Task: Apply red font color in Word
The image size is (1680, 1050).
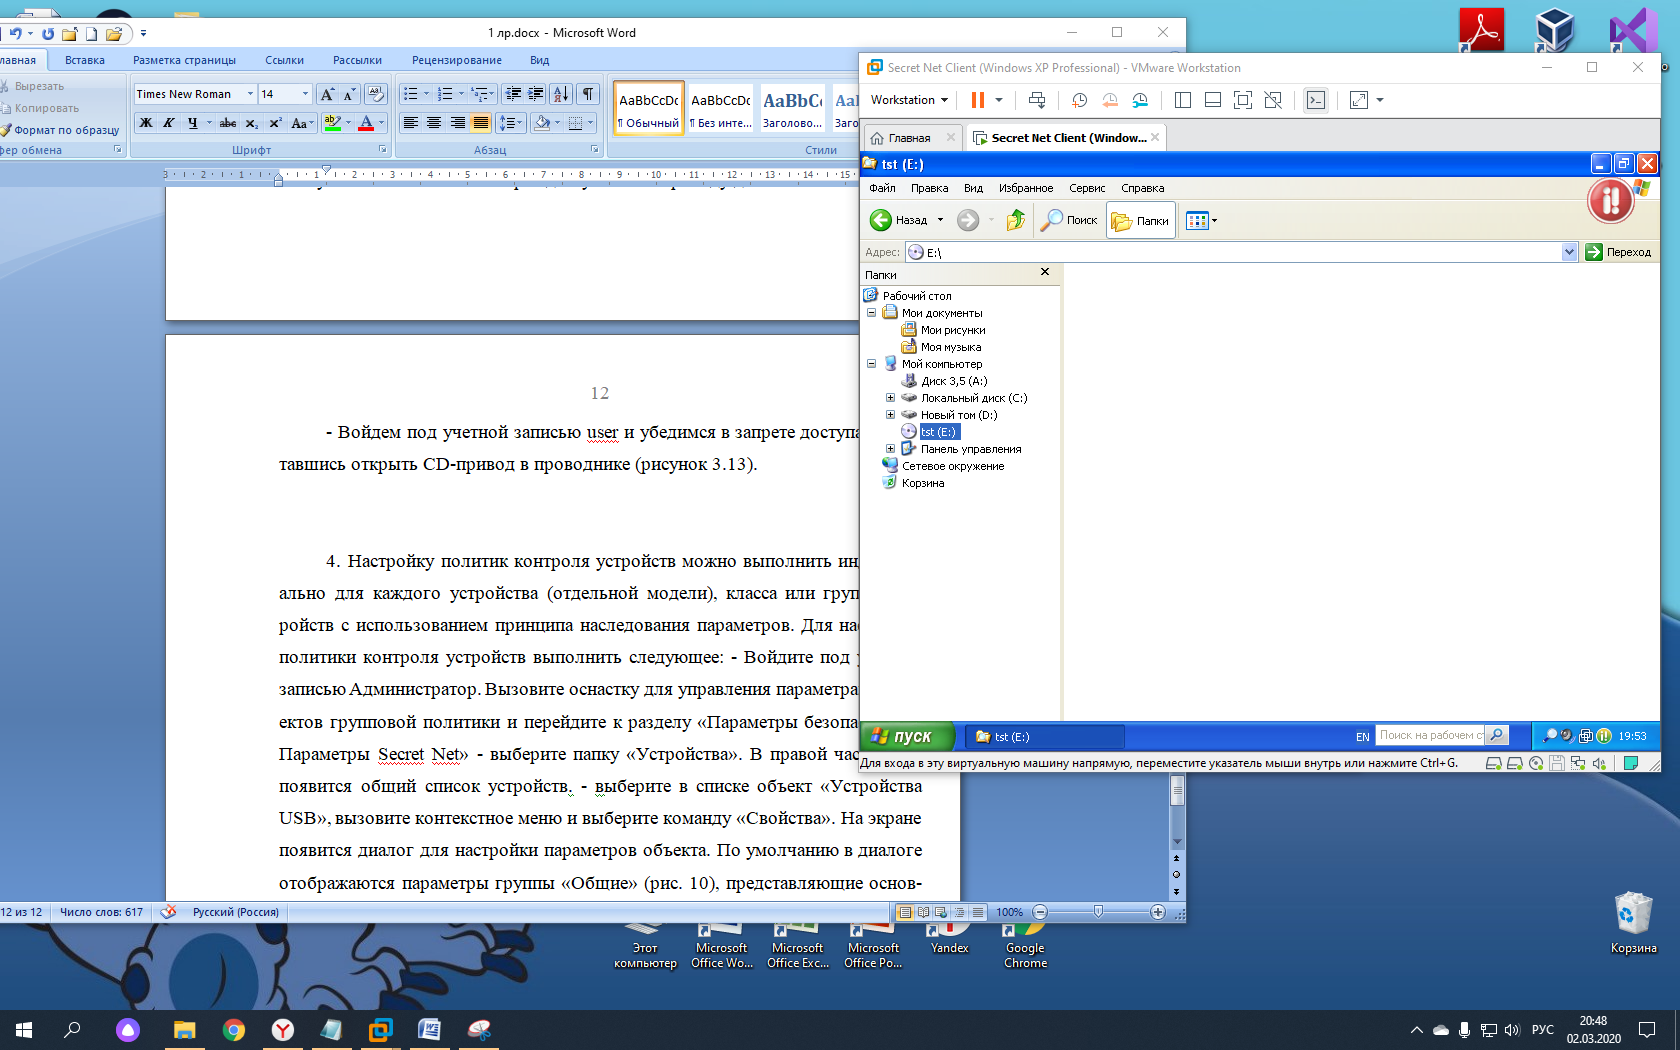Action: (x=366, y=123)
